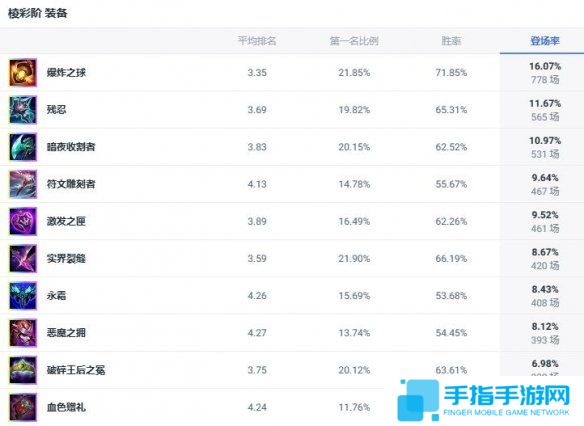Open the 爆炸之球 item name link
The width and height of the screenshot is (584, 426).
click(x=66, y=72)
